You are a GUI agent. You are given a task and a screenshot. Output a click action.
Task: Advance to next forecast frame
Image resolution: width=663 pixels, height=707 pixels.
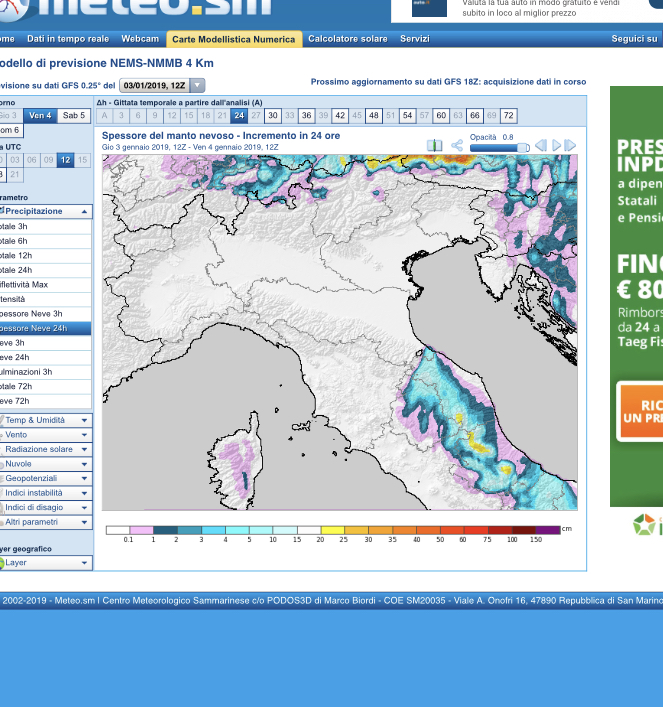(570, 146)
